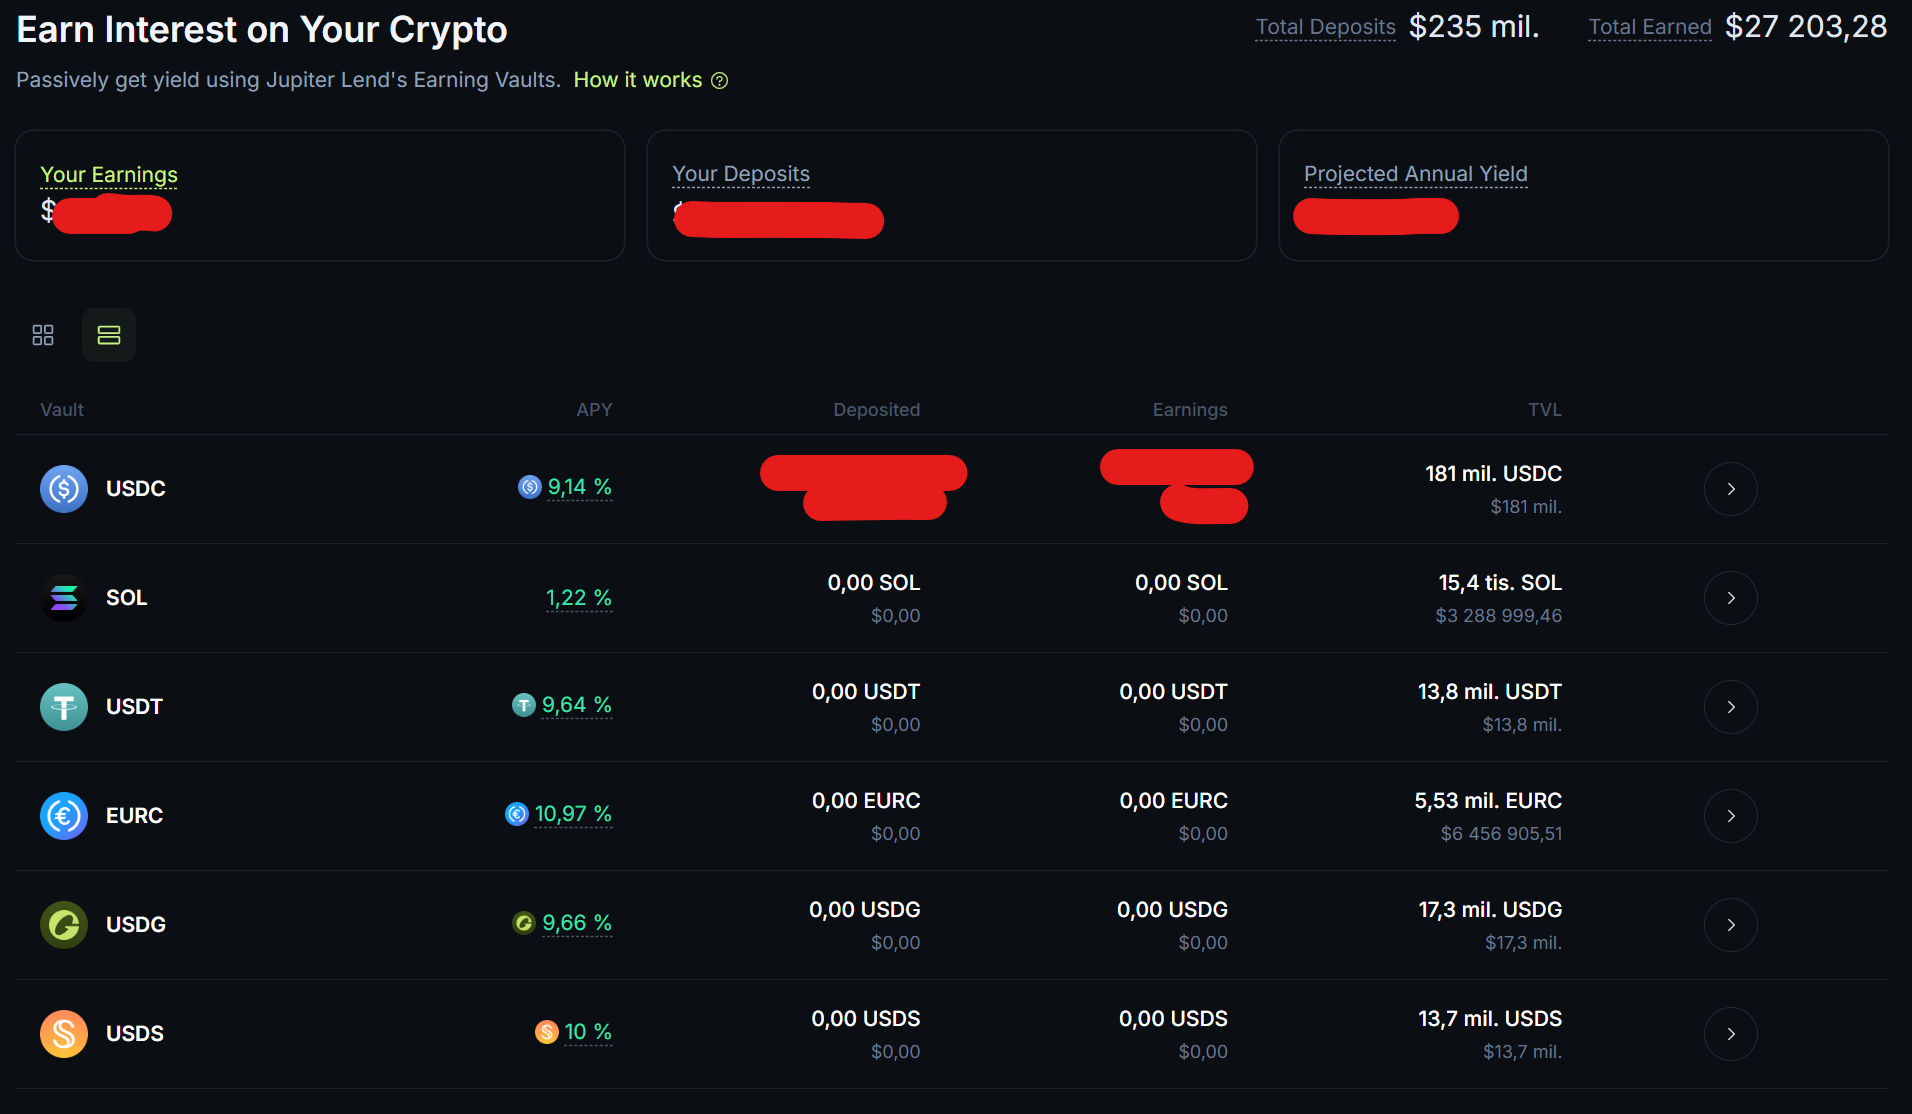Click the Total Deposits label

coord(1325,27)
